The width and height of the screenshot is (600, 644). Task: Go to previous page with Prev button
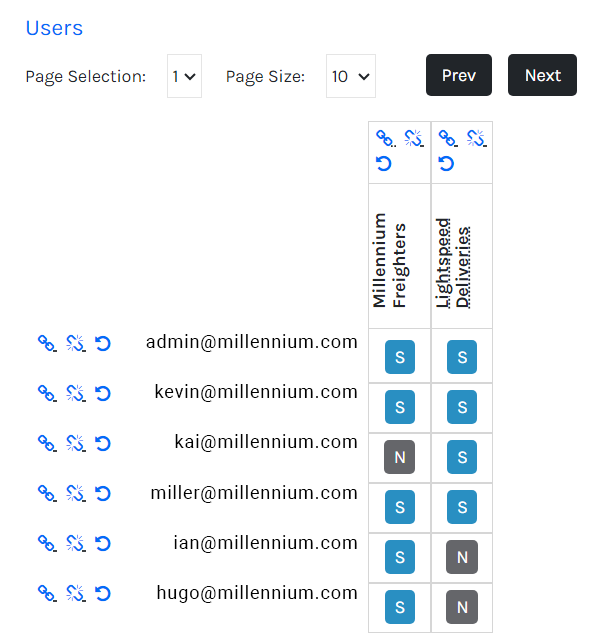coord(459,75)
